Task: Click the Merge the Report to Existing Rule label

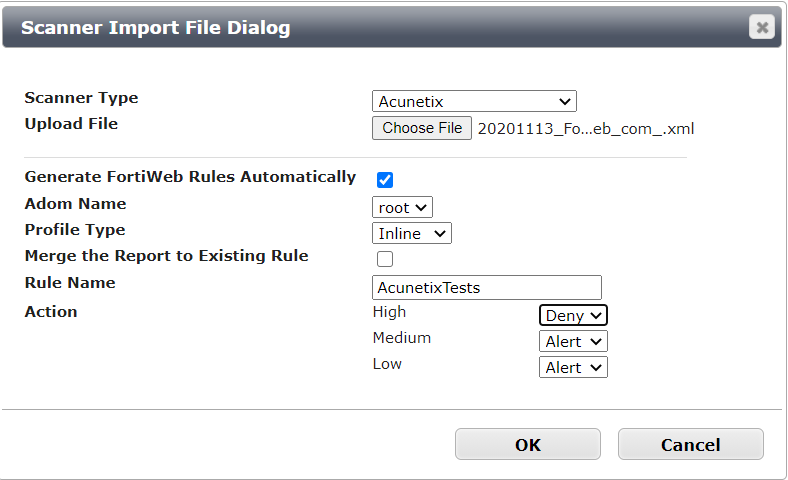Action: coord(166,256)
